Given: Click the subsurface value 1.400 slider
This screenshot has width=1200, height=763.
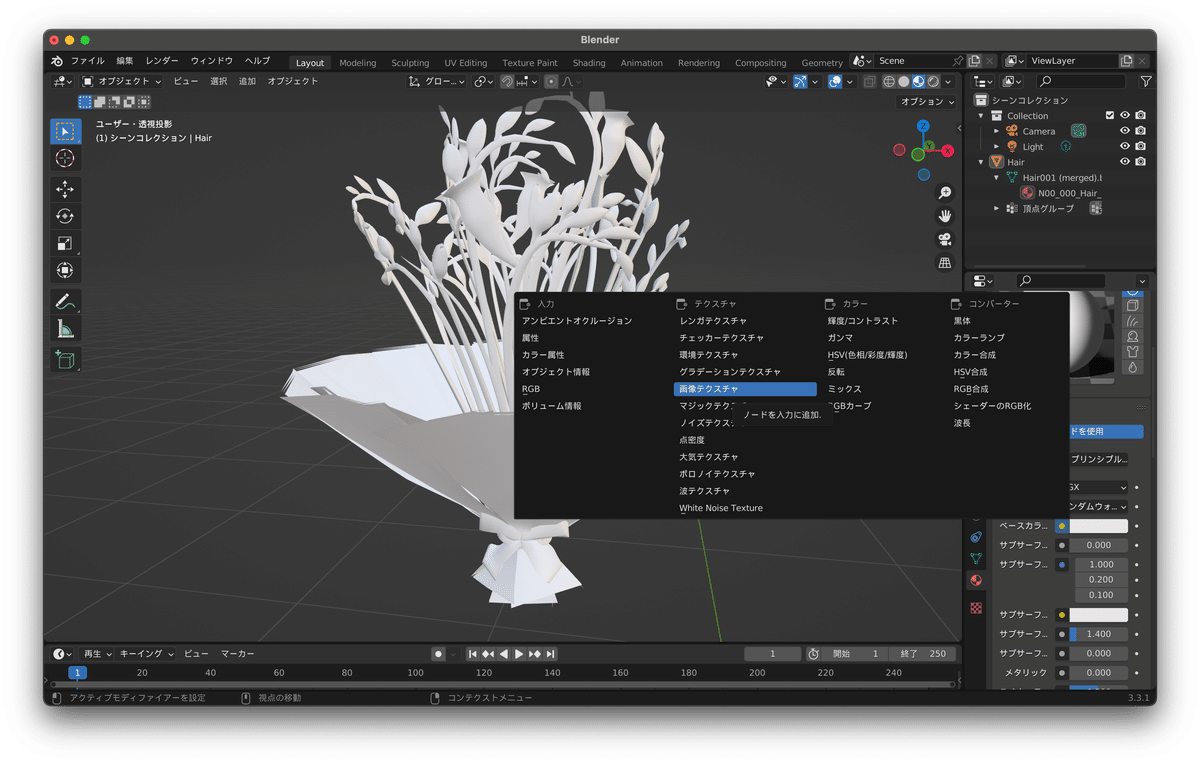Looking at the screenshot, I should [1098, 634].
